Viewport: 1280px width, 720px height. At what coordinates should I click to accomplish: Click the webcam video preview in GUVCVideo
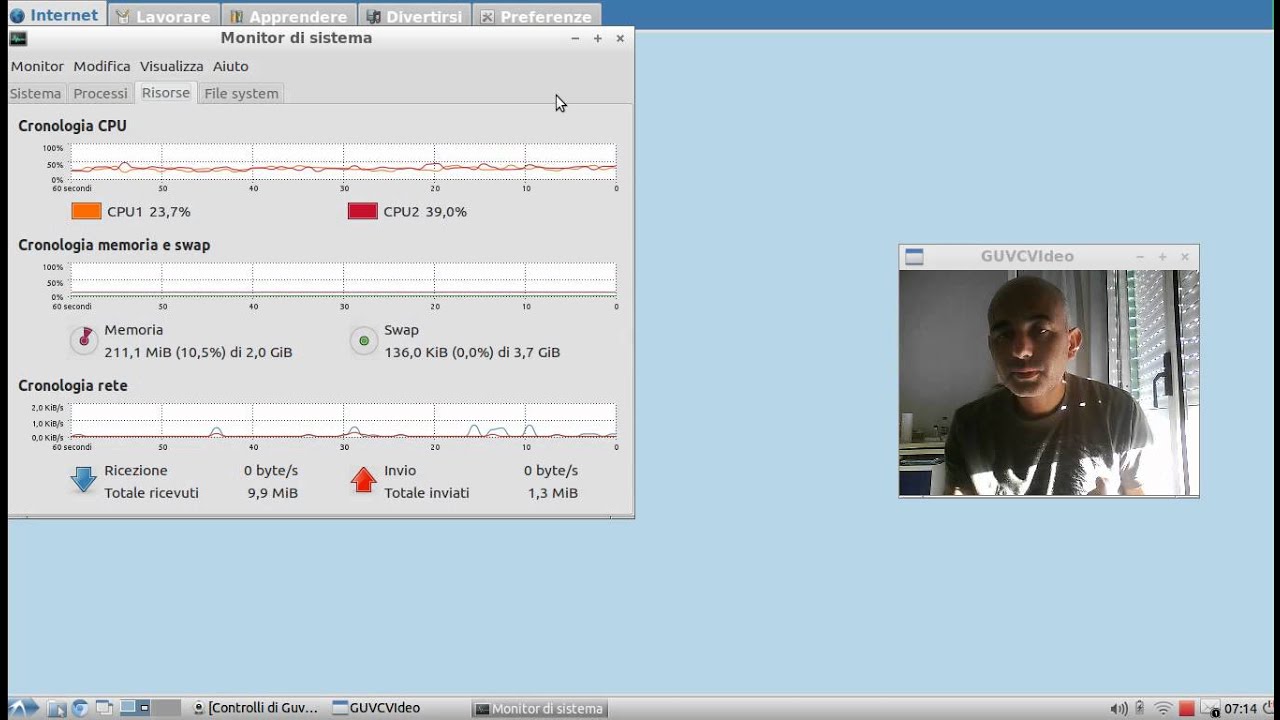click(1049, 383)
